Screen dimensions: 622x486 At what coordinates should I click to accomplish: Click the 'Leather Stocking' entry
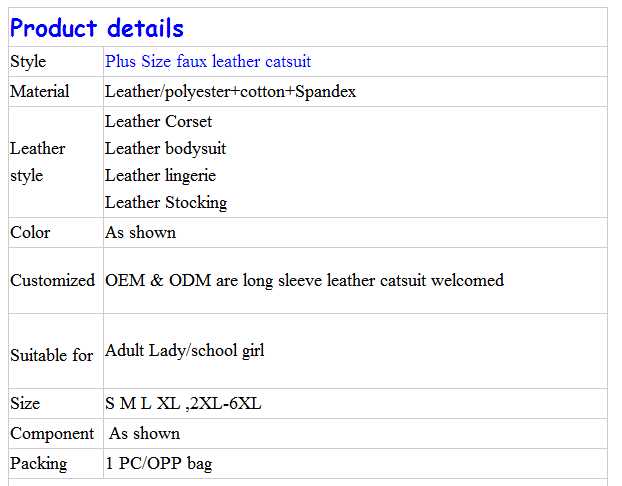click(166, 203)
